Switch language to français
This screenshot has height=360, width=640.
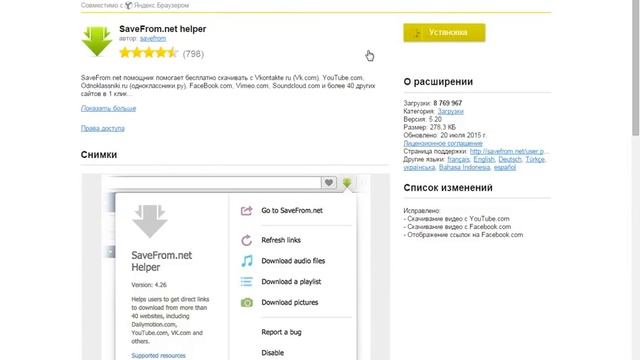click(458, 159)
